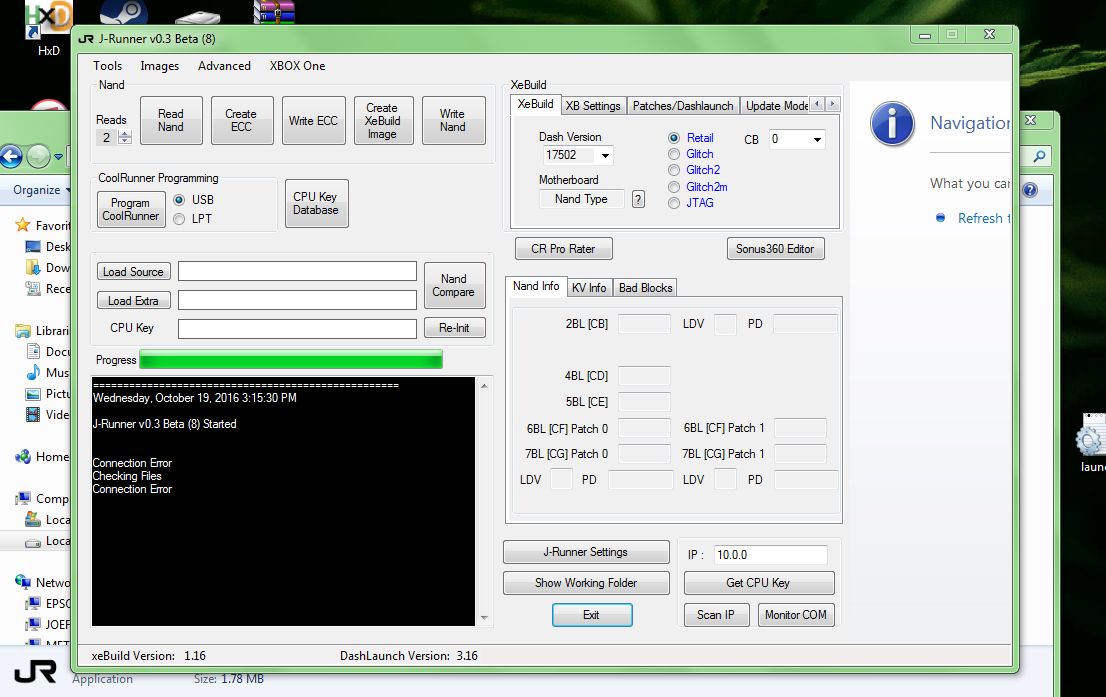
Task: Increase the Nand Reads count
Action: coord(125,134)
